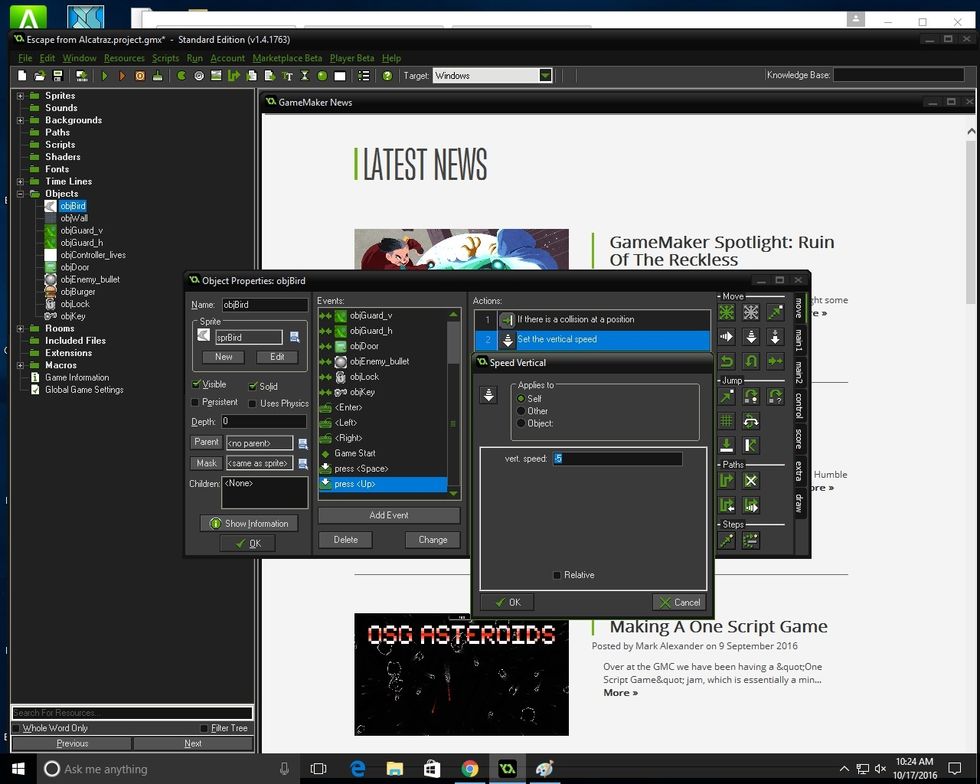This screenshot has height=784, width=980.
Task: Select the Move Towards point action icon
Action: point(775,312)
